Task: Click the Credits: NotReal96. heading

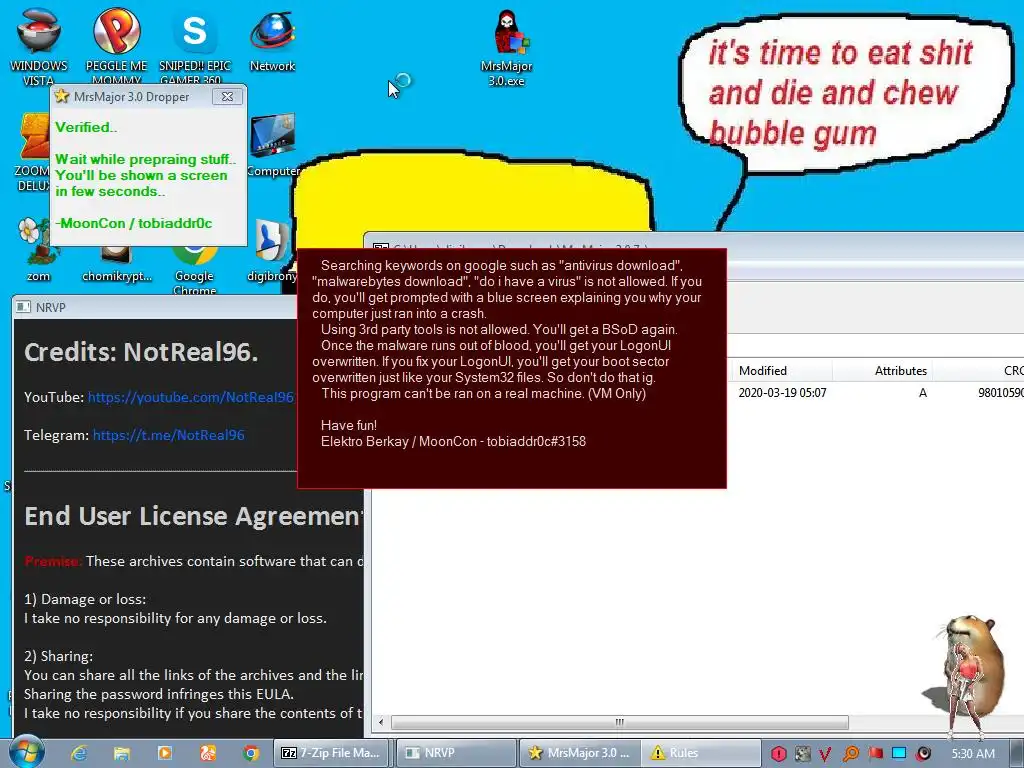Action: (141, 352)
